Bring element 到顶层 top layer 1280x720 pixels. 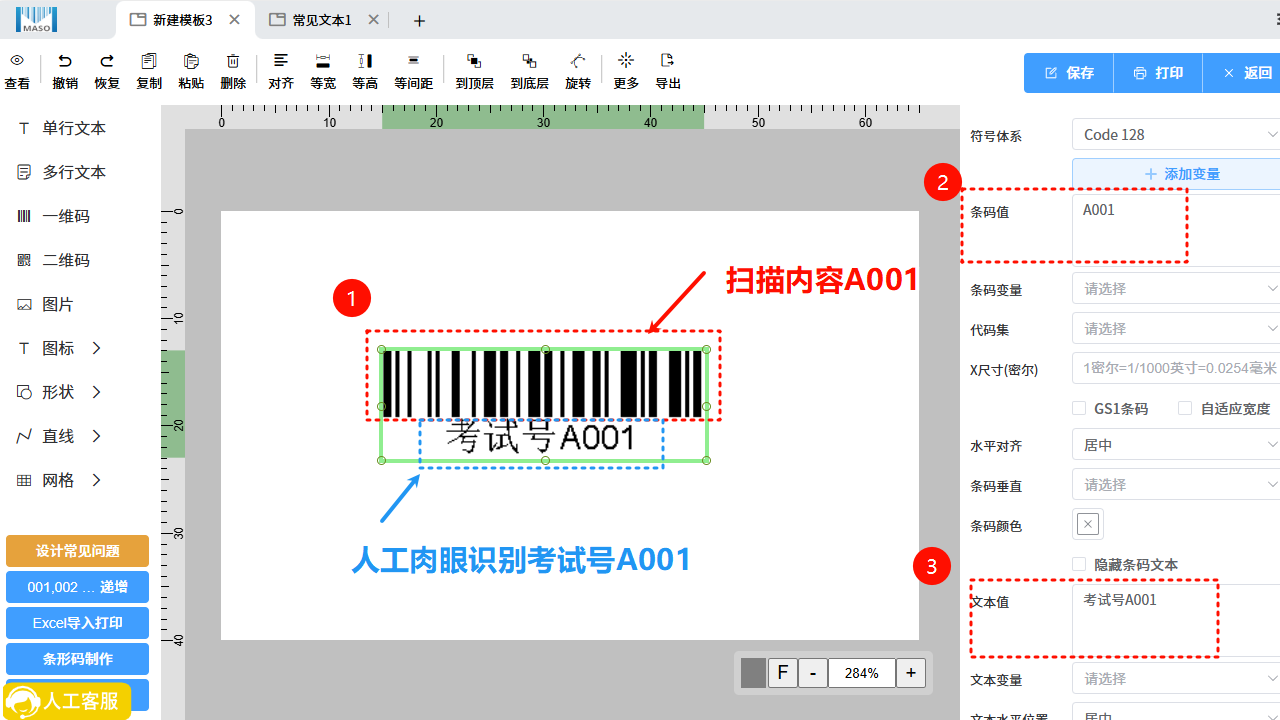tap(474, 61)
